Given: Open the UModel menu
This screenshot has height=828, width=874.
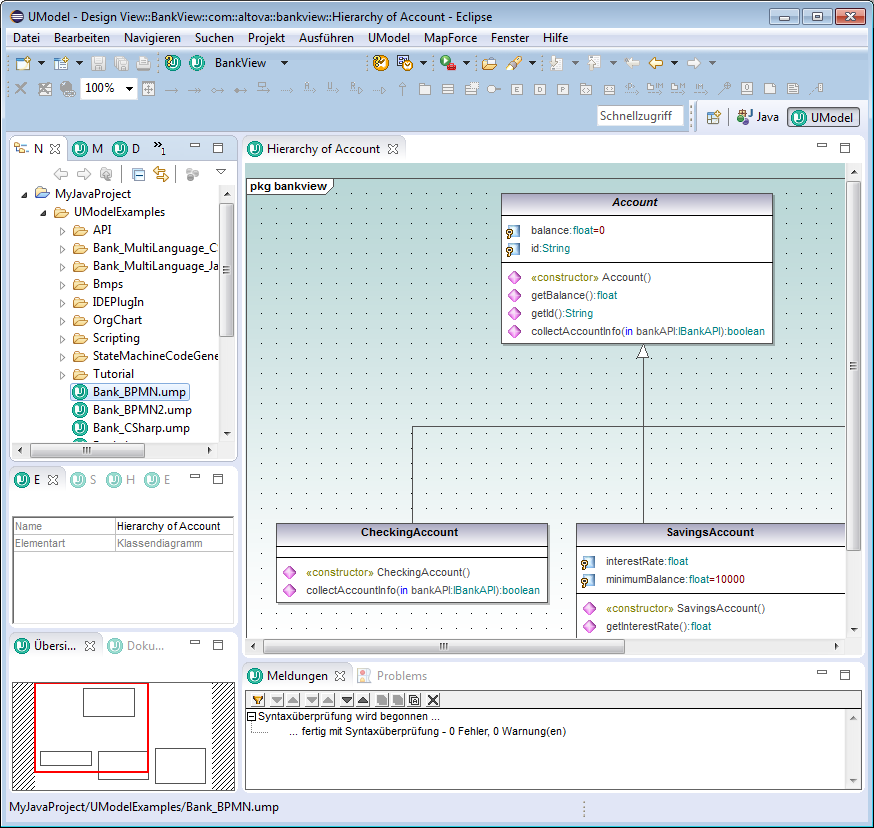Looking at the screenshot, I should [x=388, y=37].
